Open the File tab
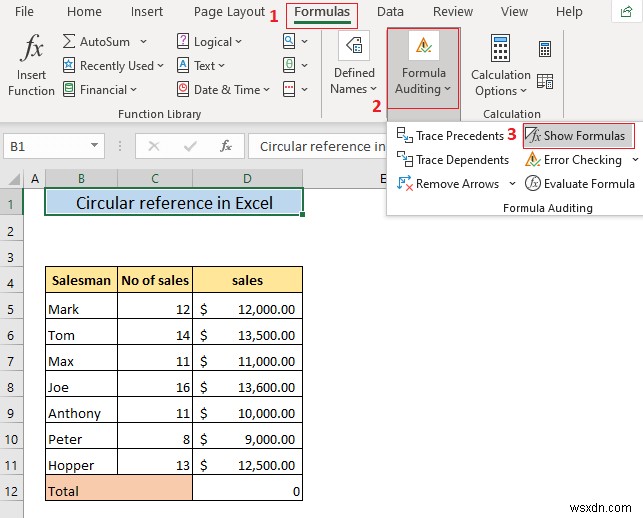 (x=24, y=11)
